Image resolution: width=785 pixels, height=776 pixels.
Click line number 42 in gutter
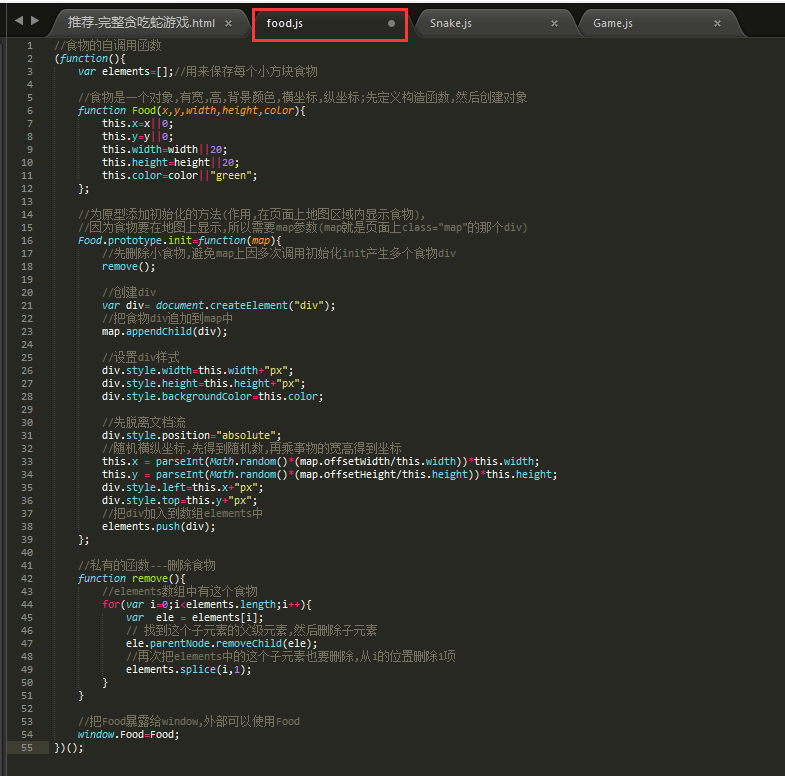click(27, 578)
